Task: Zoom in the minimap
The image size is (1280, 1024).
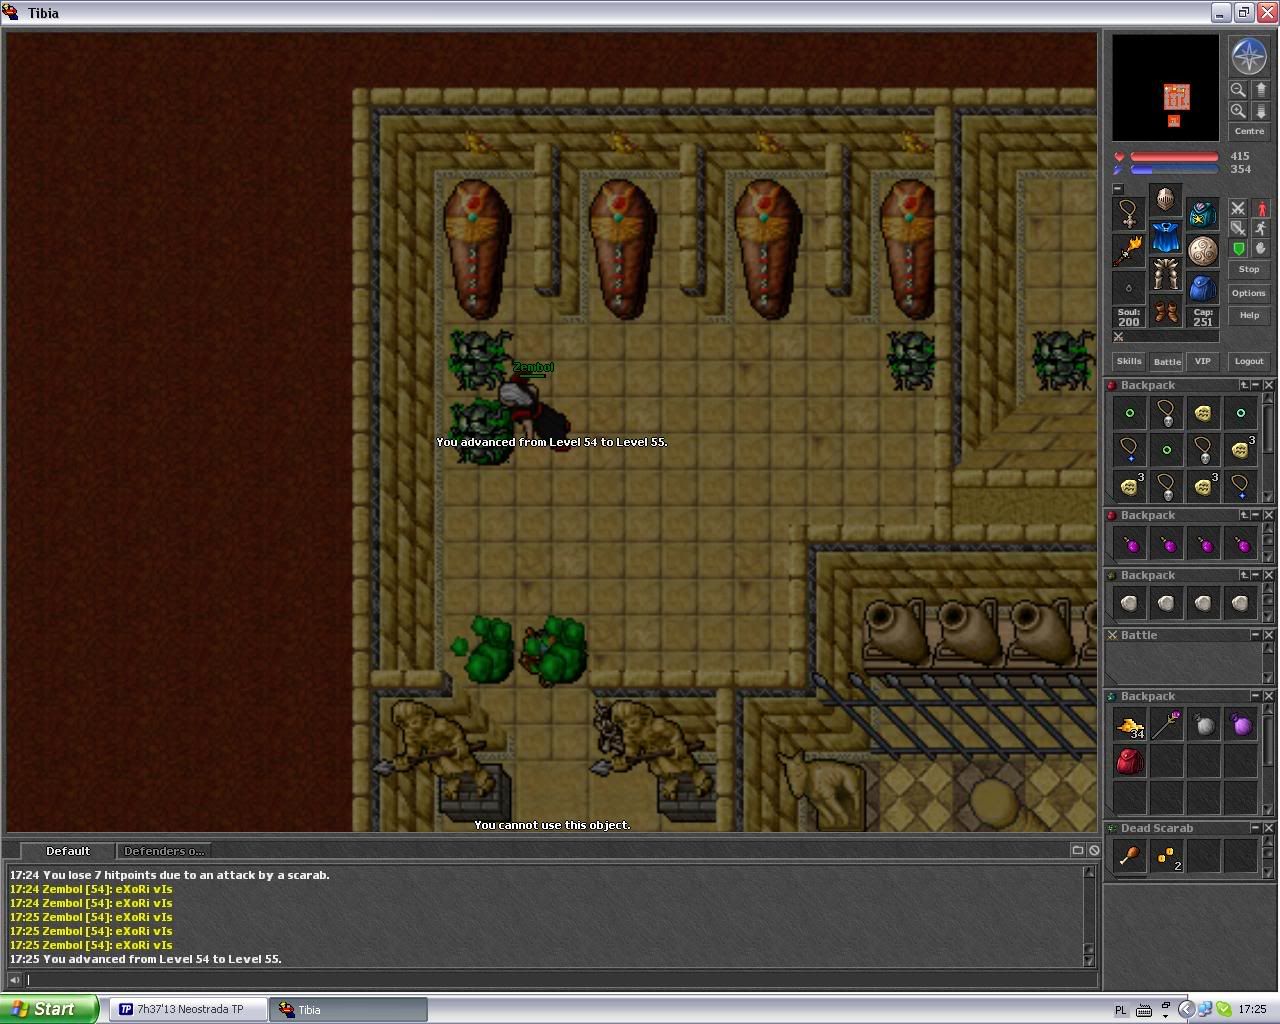Action: tap(1238, 111)
